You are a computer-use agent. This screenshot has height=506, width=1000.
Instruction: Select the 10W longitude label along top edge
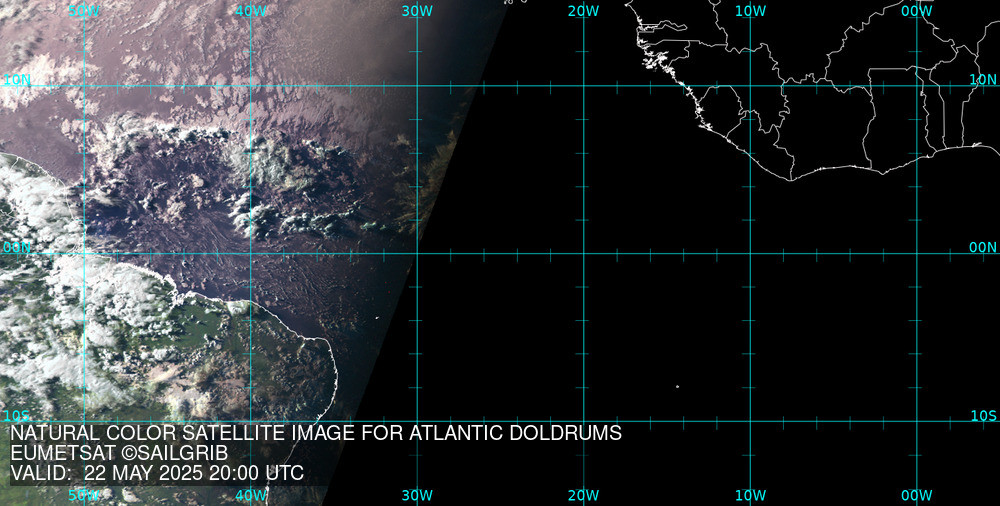click(750, 11)
